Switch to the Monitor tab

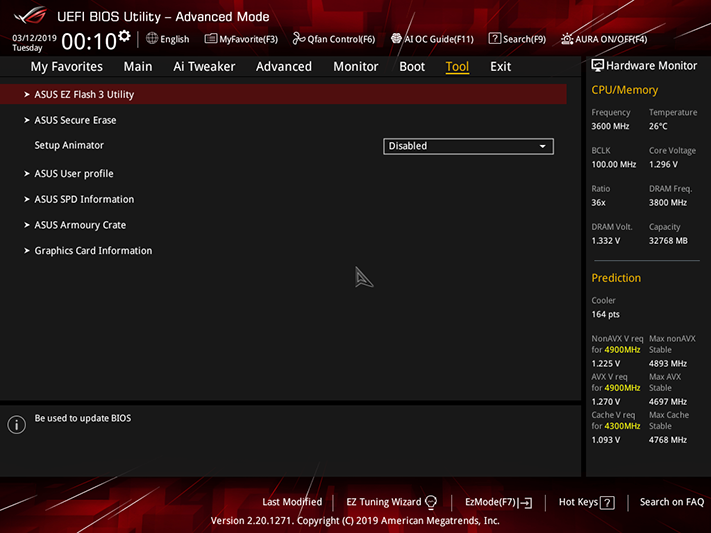click(356, 67)
